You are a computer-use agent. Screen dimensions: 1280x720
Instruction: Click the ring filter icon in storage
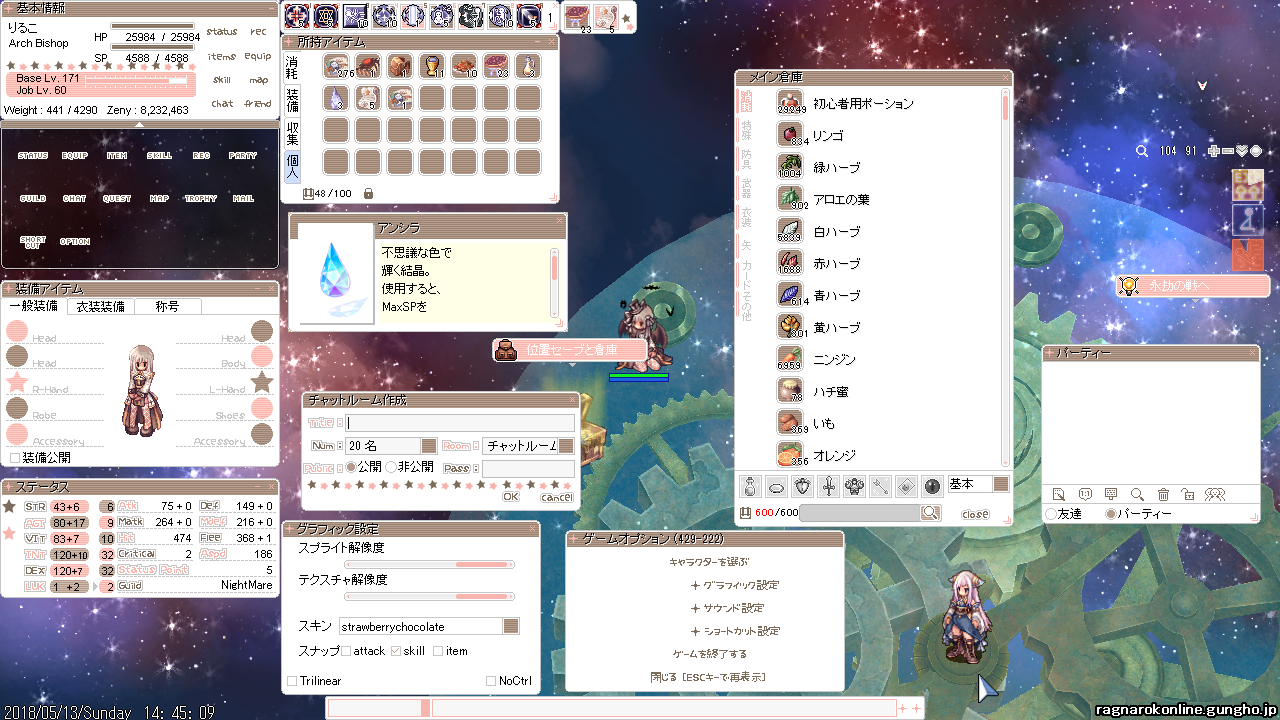[776, 486]
